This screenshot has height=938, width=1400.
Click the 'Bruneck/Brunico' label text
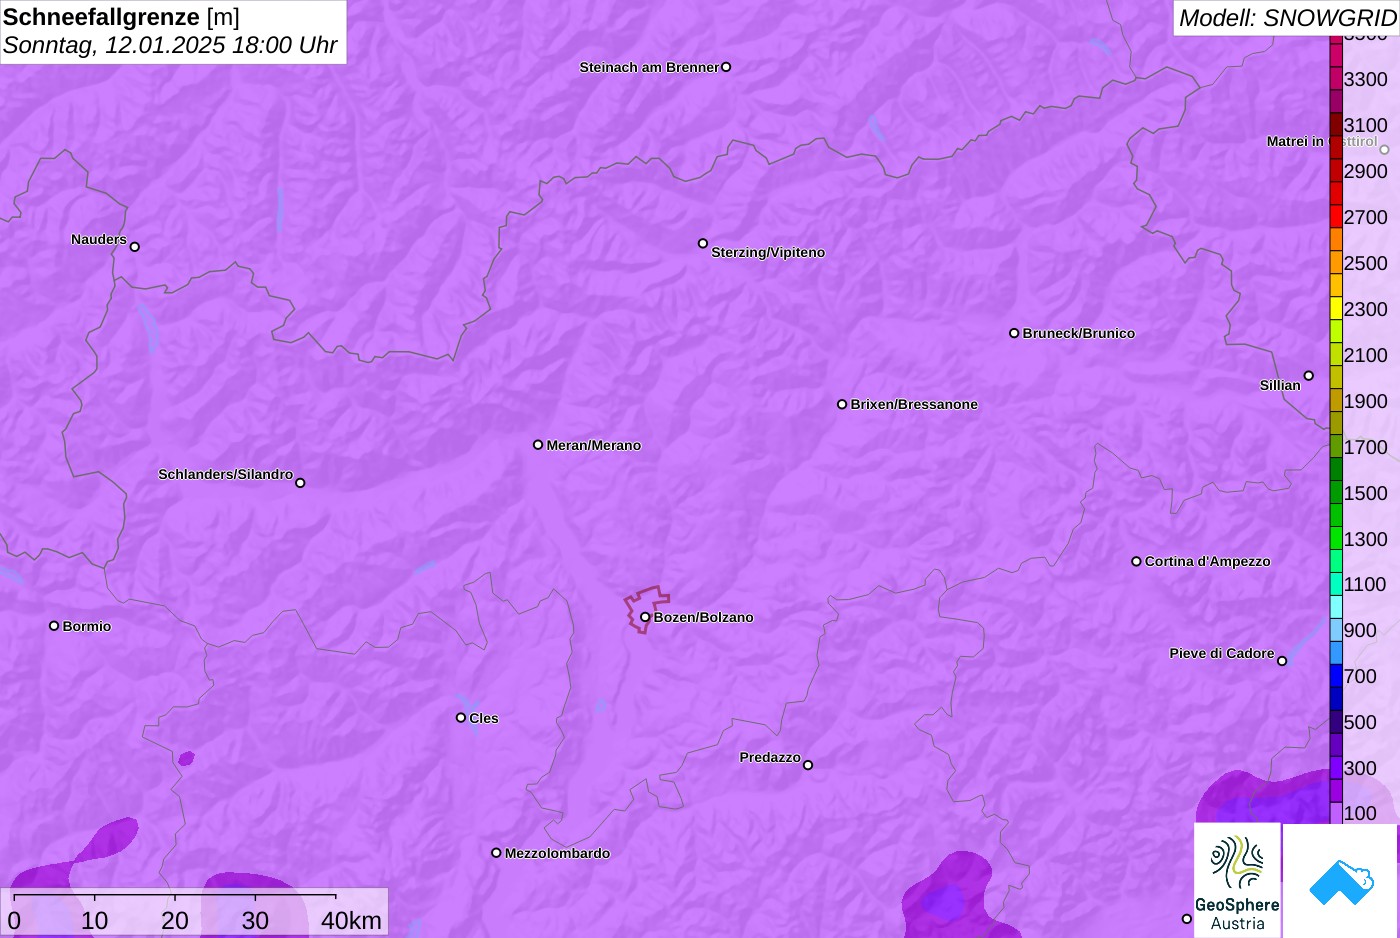1078,333
